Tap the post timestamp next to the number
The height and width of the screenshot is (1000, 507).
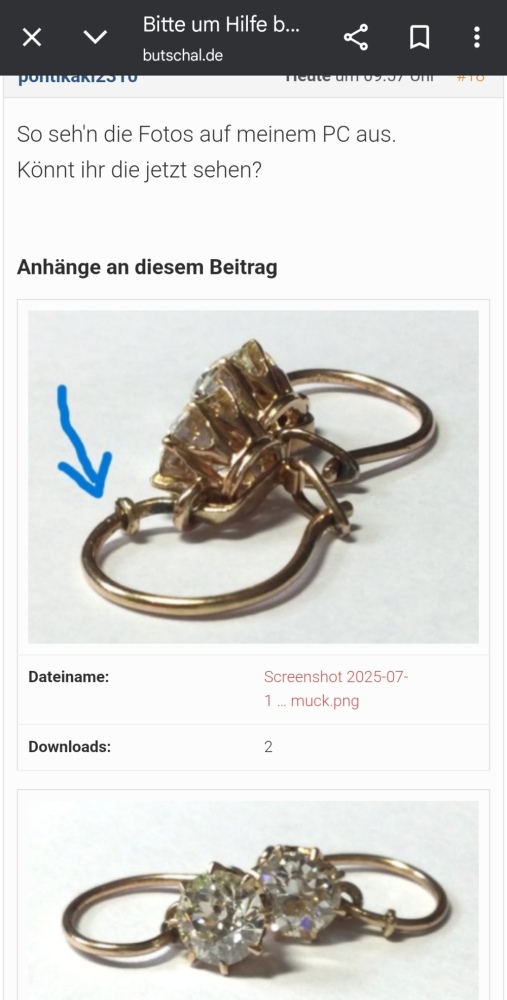[x=360, y=79]
